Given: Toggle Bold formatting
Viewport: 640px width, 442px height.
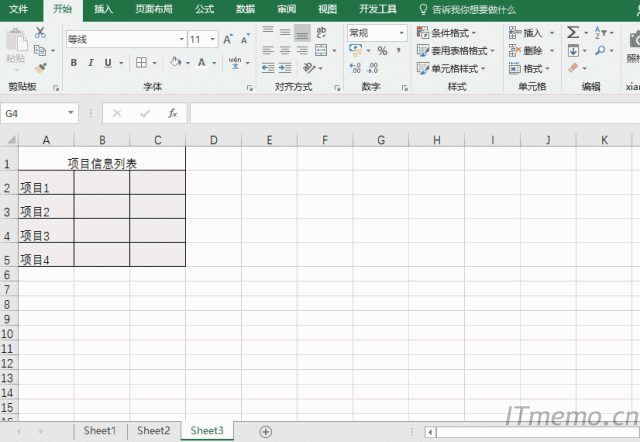Looking at the screenshot, I should [73, 62].
